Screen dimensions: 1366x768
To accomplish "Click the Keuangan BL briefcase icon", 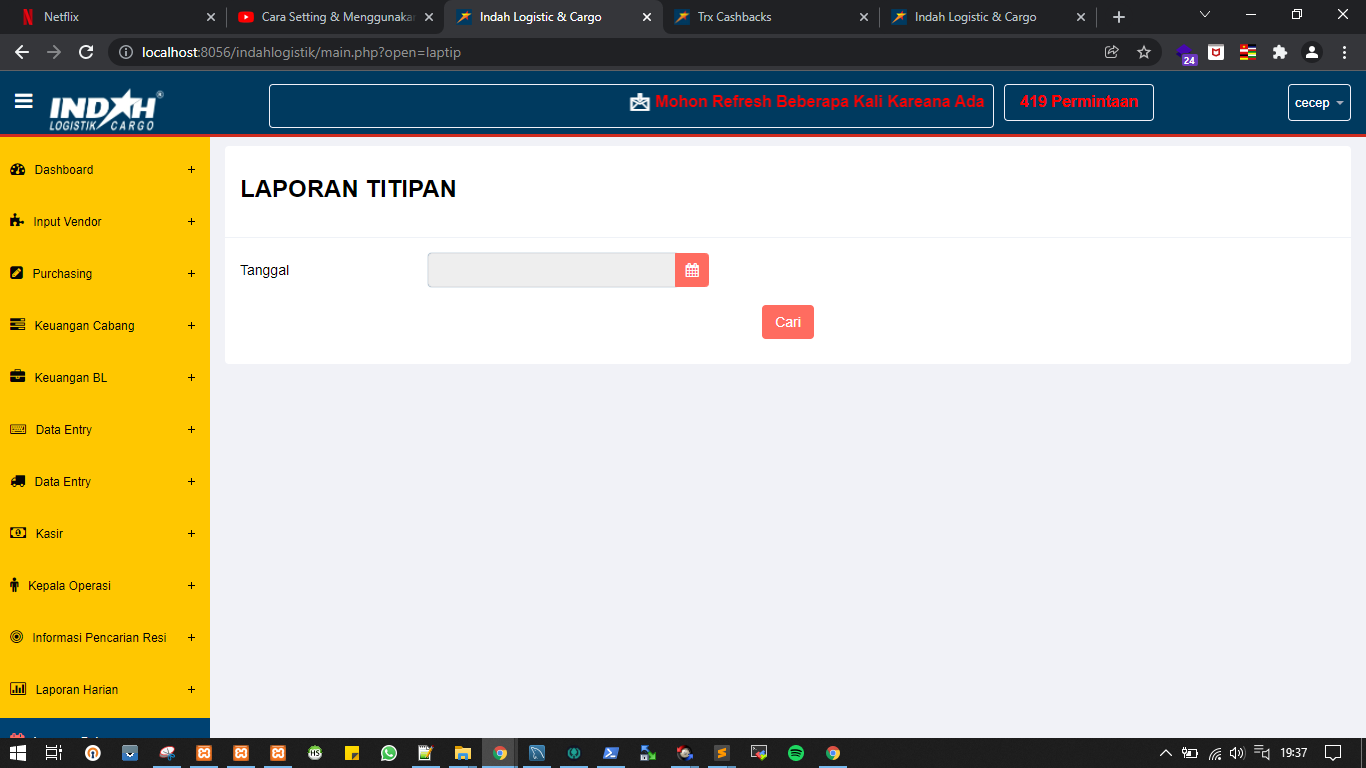I will pos(17,377).
